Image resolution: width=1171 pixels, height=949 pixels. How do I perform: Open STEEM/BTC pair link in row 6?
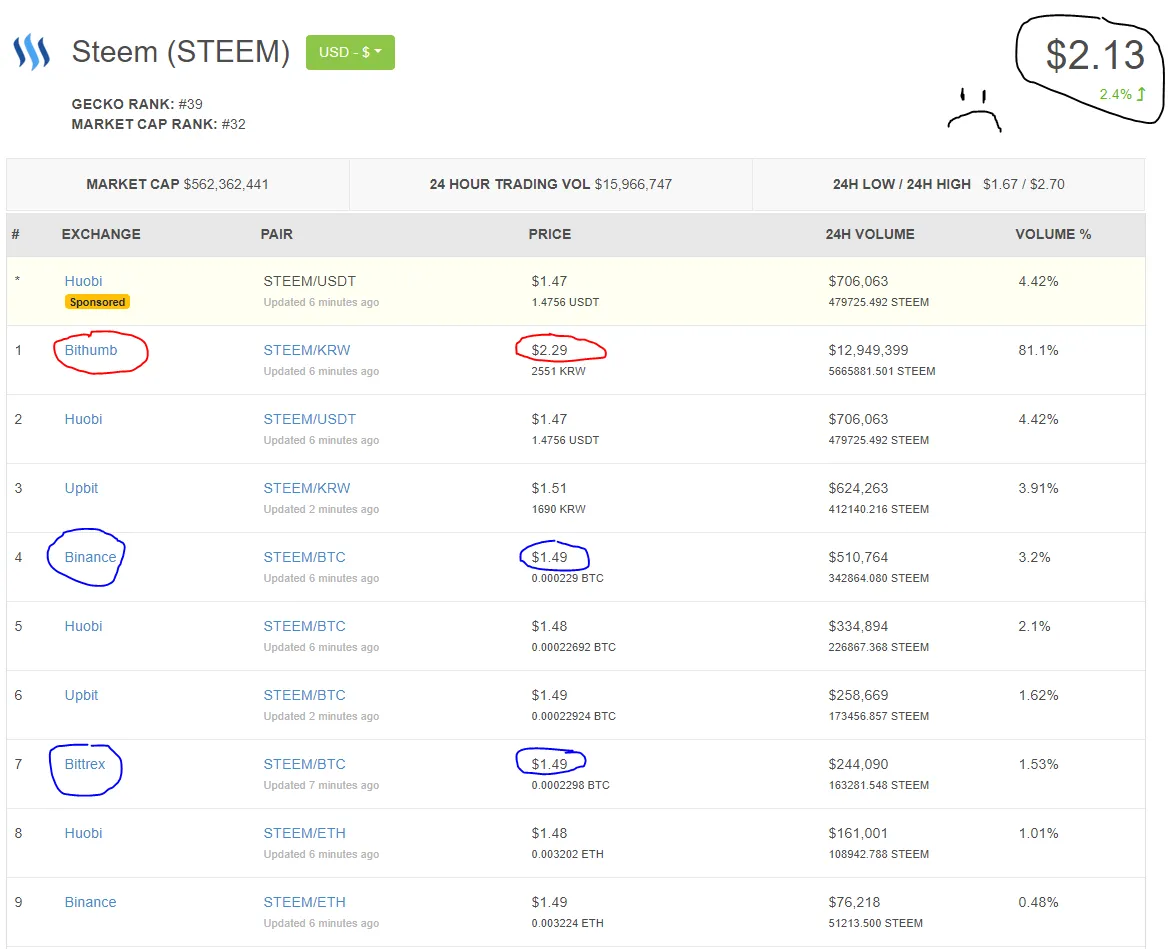[x=304, y=695]
